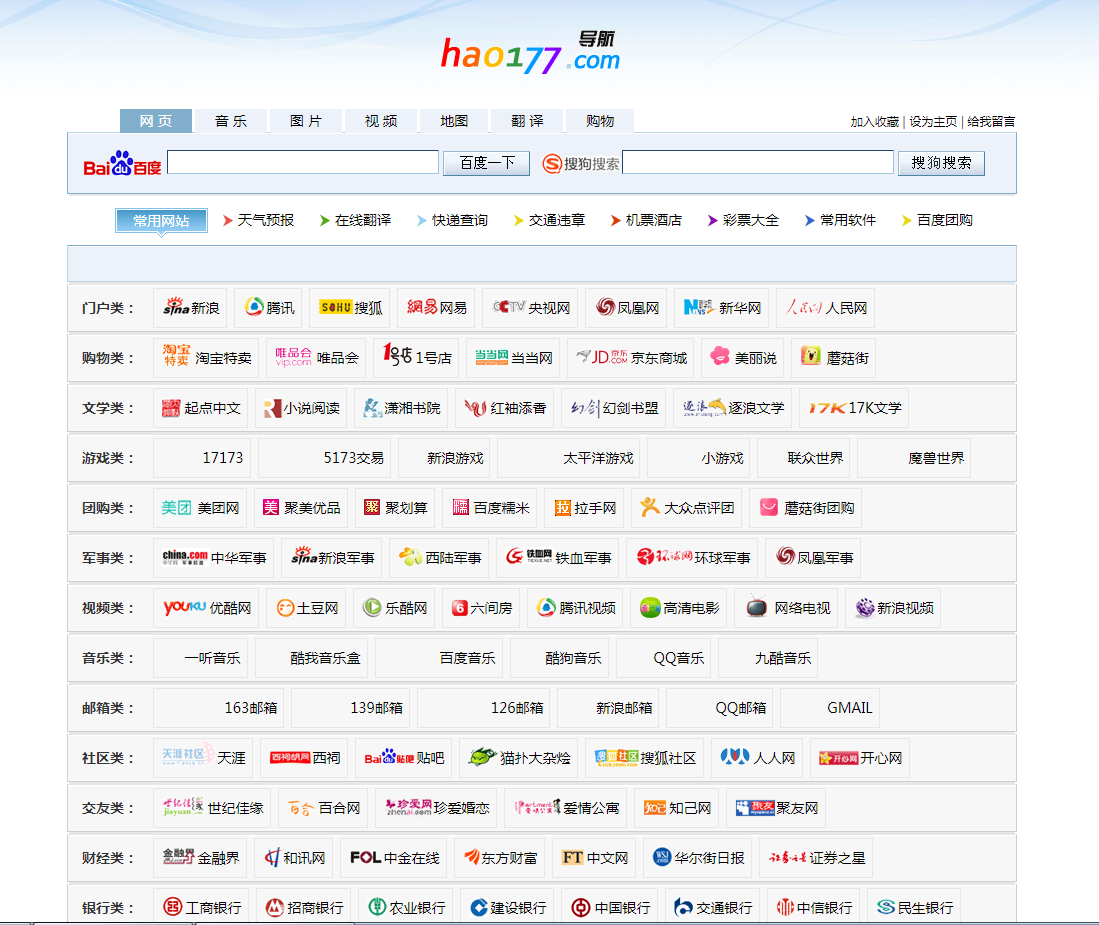Screen dimensions: 1099x925
Task: Open the JD 京东商城 logo link
Action: 602,357
